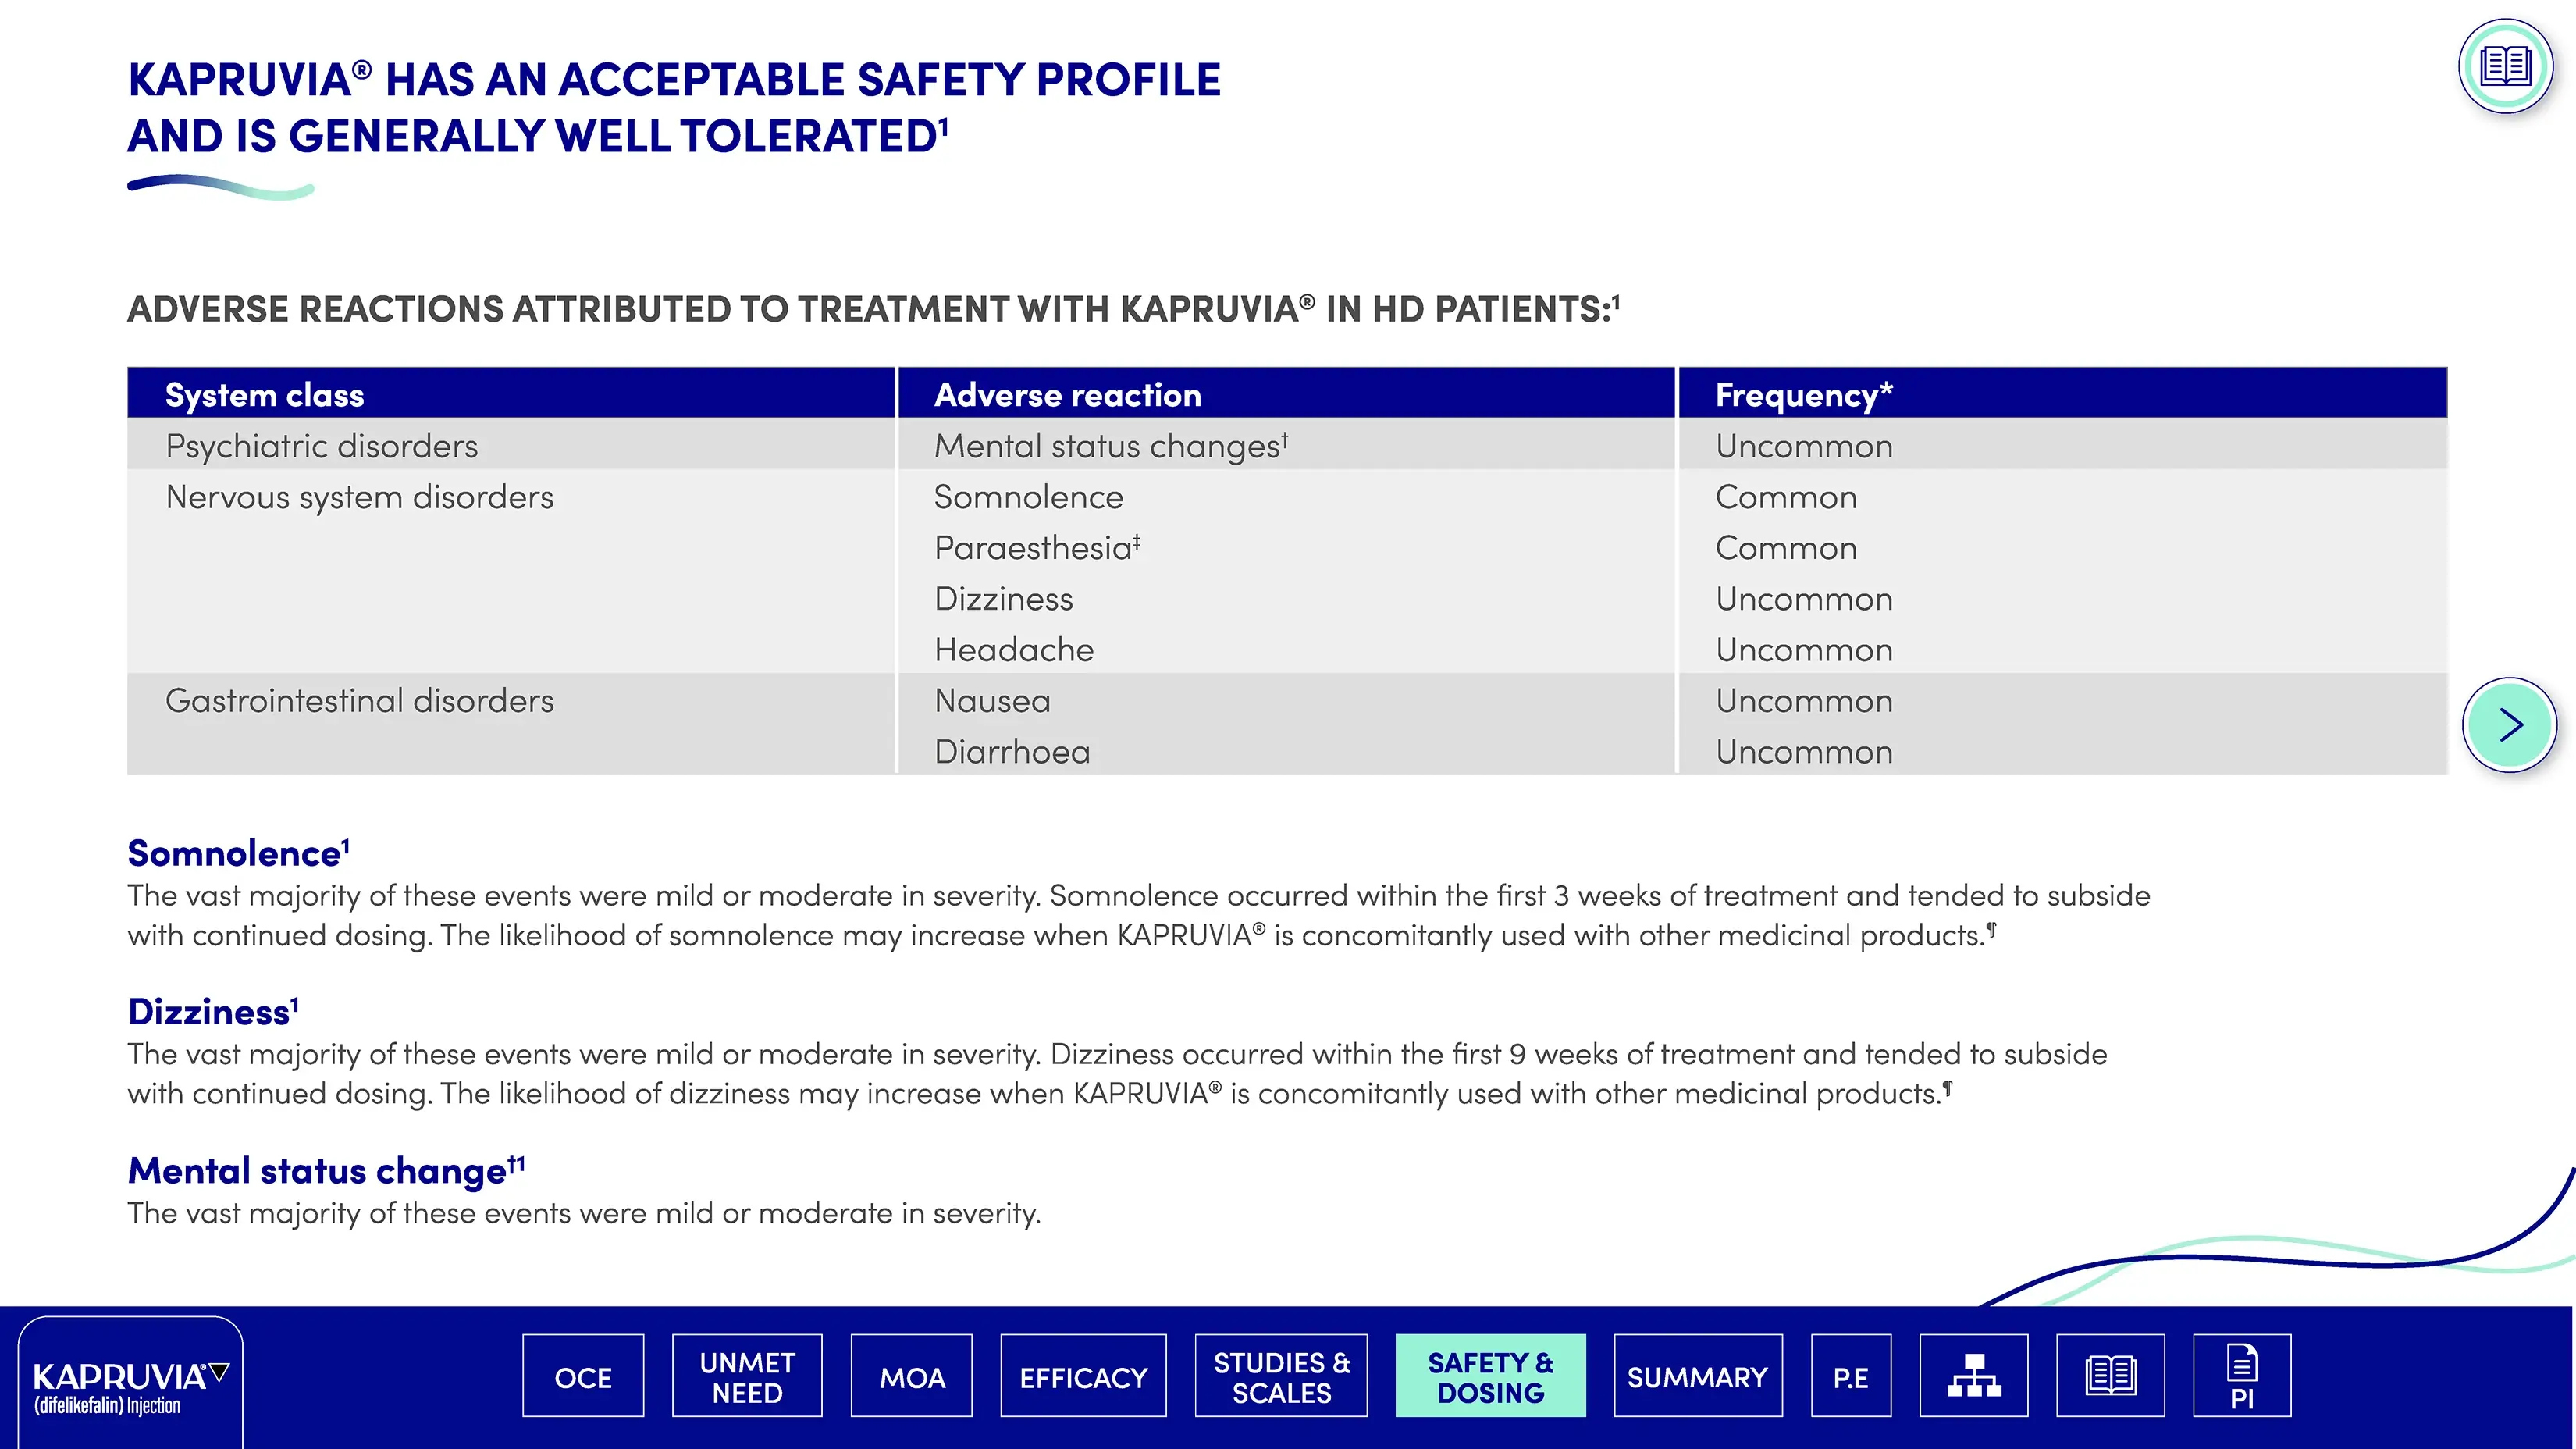Switch to the OCE section
Image resolution: width=2576 pixels, height=1449 pixels.
(x=583, y=1377)
